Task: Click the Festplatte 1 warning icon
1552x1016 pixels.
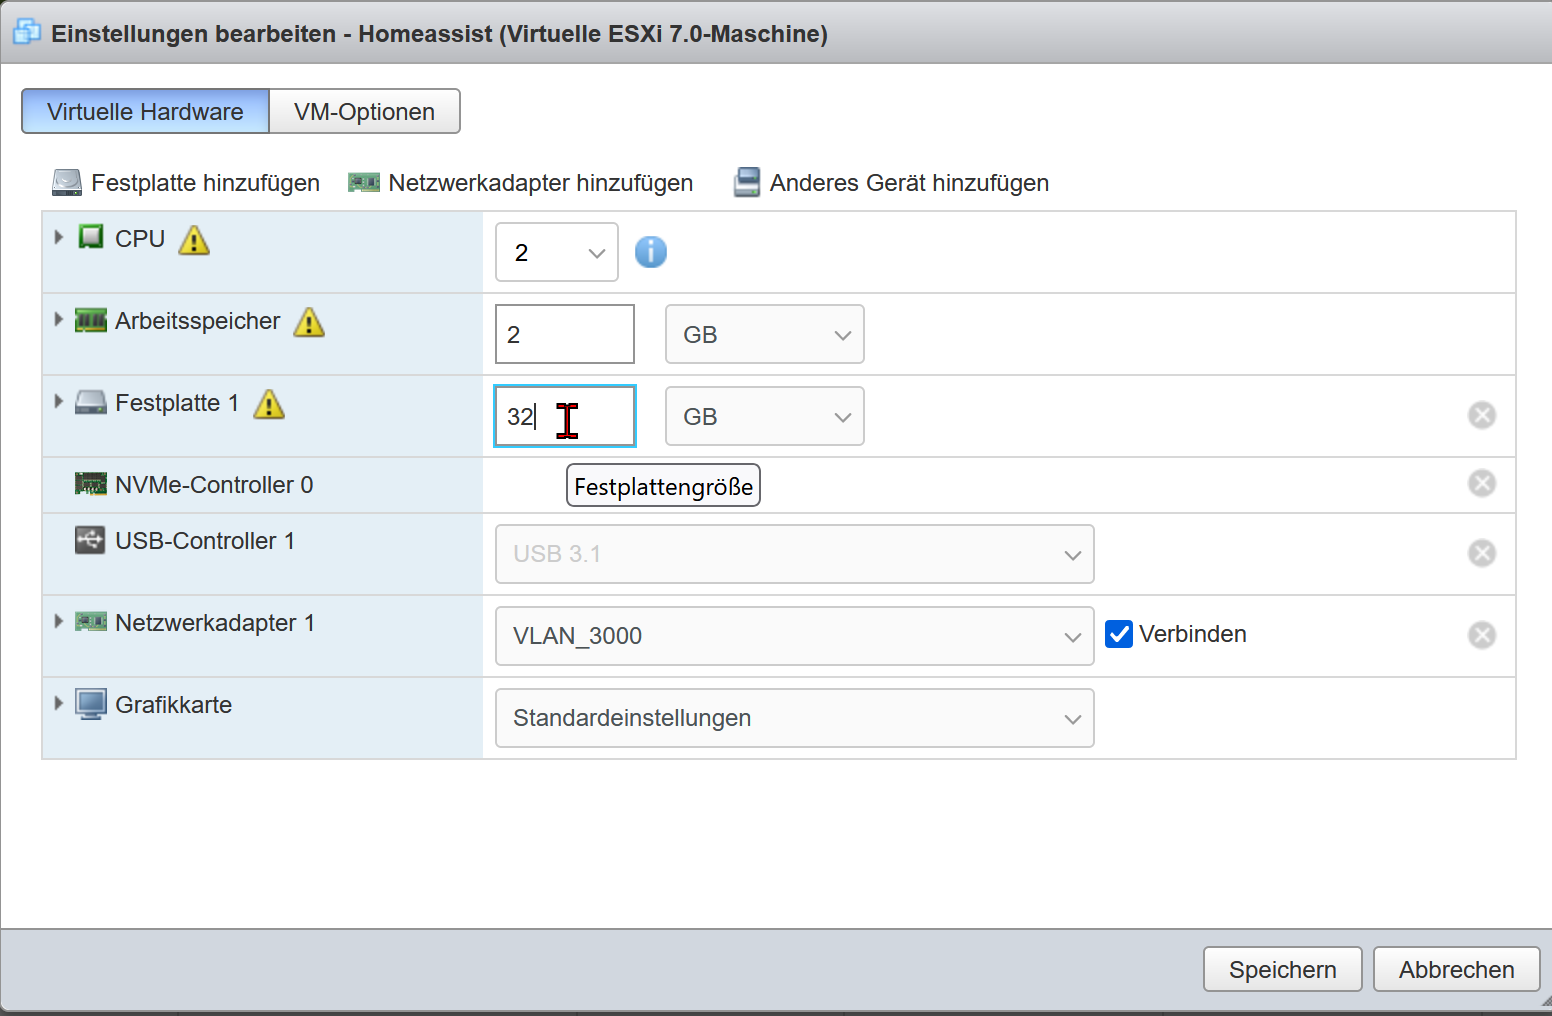Action: point(269,404)
